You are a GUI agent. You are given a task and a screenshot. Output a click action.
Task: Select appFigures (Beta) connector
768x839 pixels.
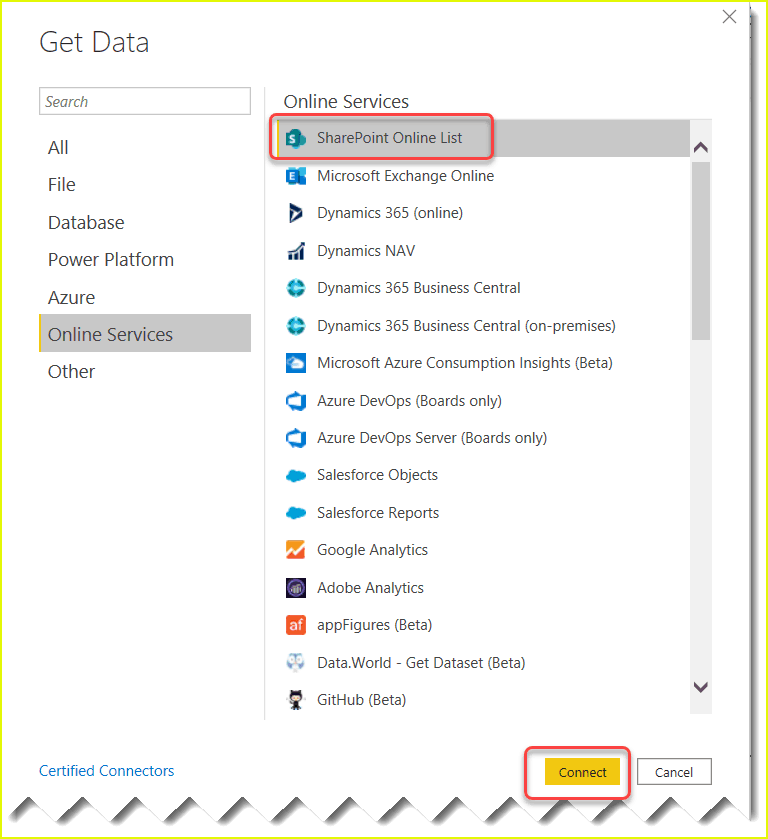tap(483, 625)
